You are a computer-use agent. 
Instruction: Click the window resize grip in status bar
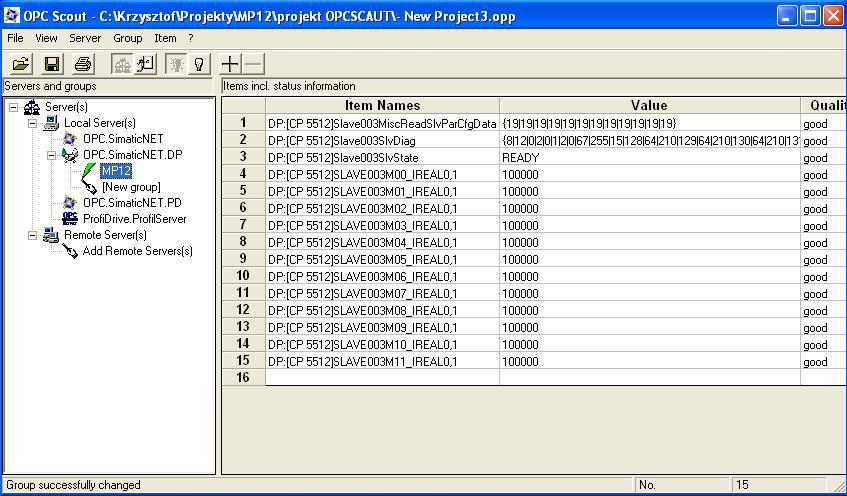click(839, 486)
